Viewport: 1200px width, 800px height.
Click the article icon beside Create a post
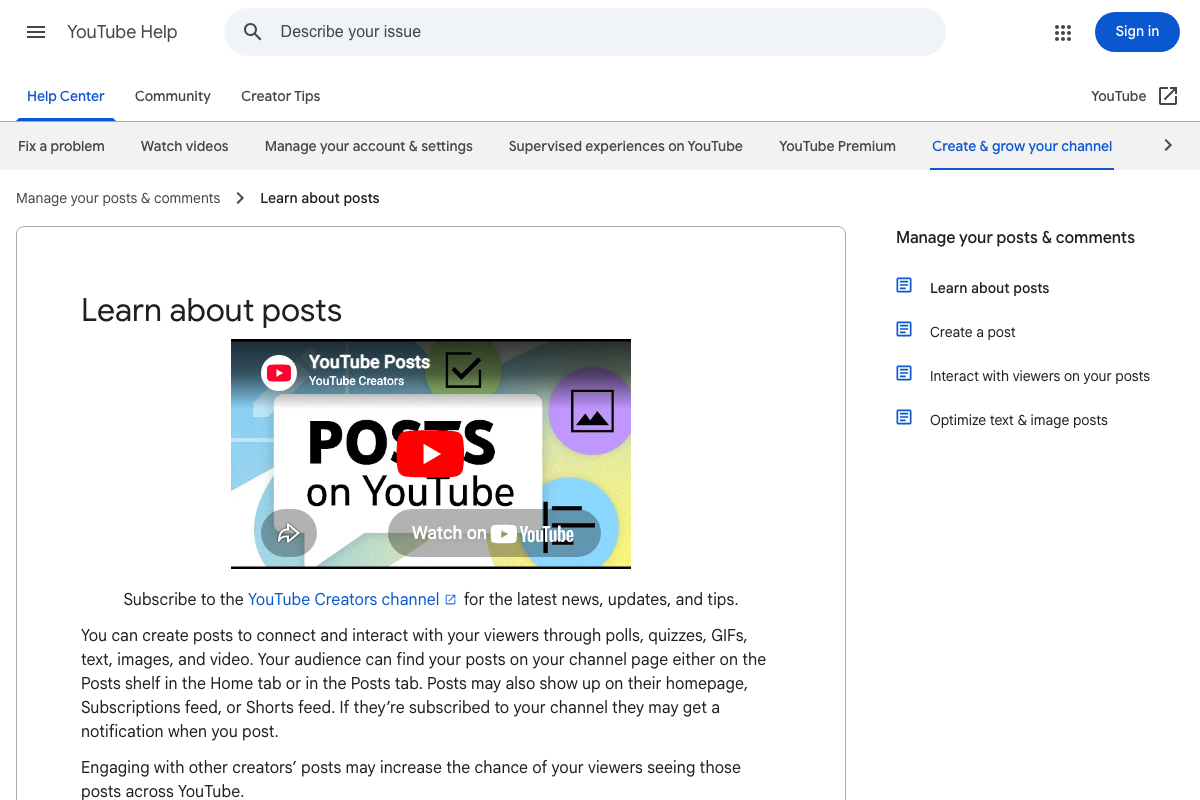[x=904, y=330]
